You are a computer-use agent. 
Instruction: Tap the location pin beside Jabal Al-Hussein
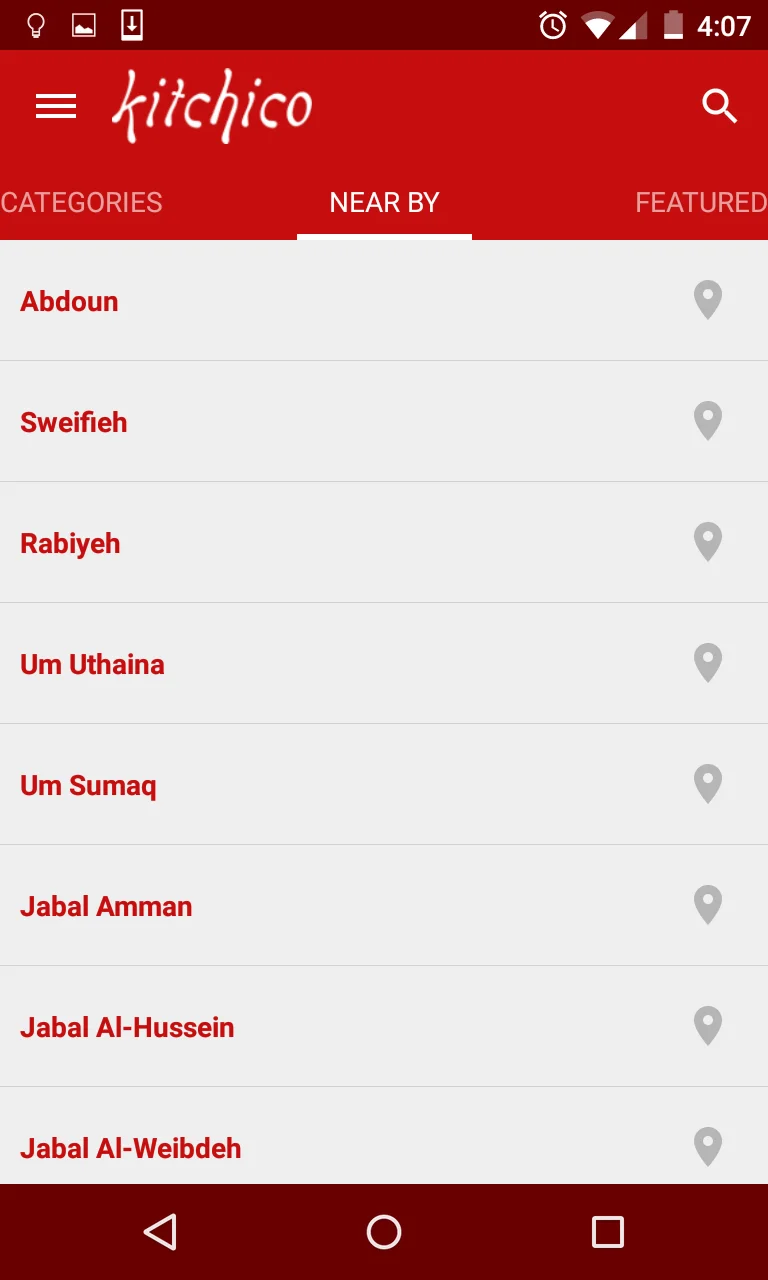tap(708, 1026)
